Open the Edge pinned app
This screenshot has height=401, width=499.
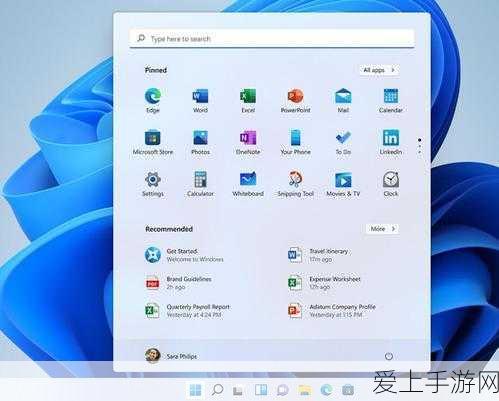[x=153, y=100]
